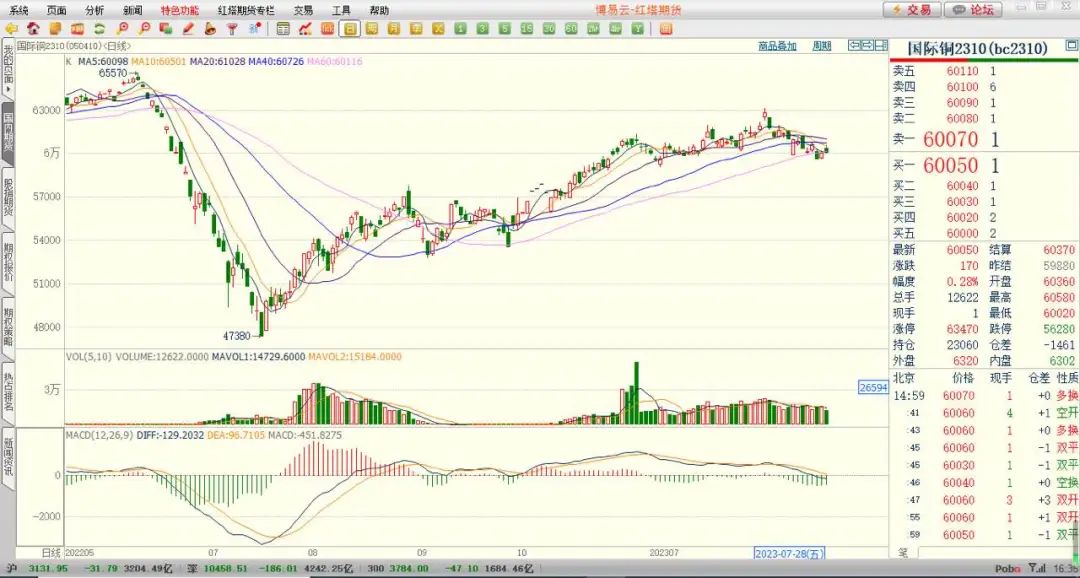Open the 周期 period dropdown

[x=821, y=46]
